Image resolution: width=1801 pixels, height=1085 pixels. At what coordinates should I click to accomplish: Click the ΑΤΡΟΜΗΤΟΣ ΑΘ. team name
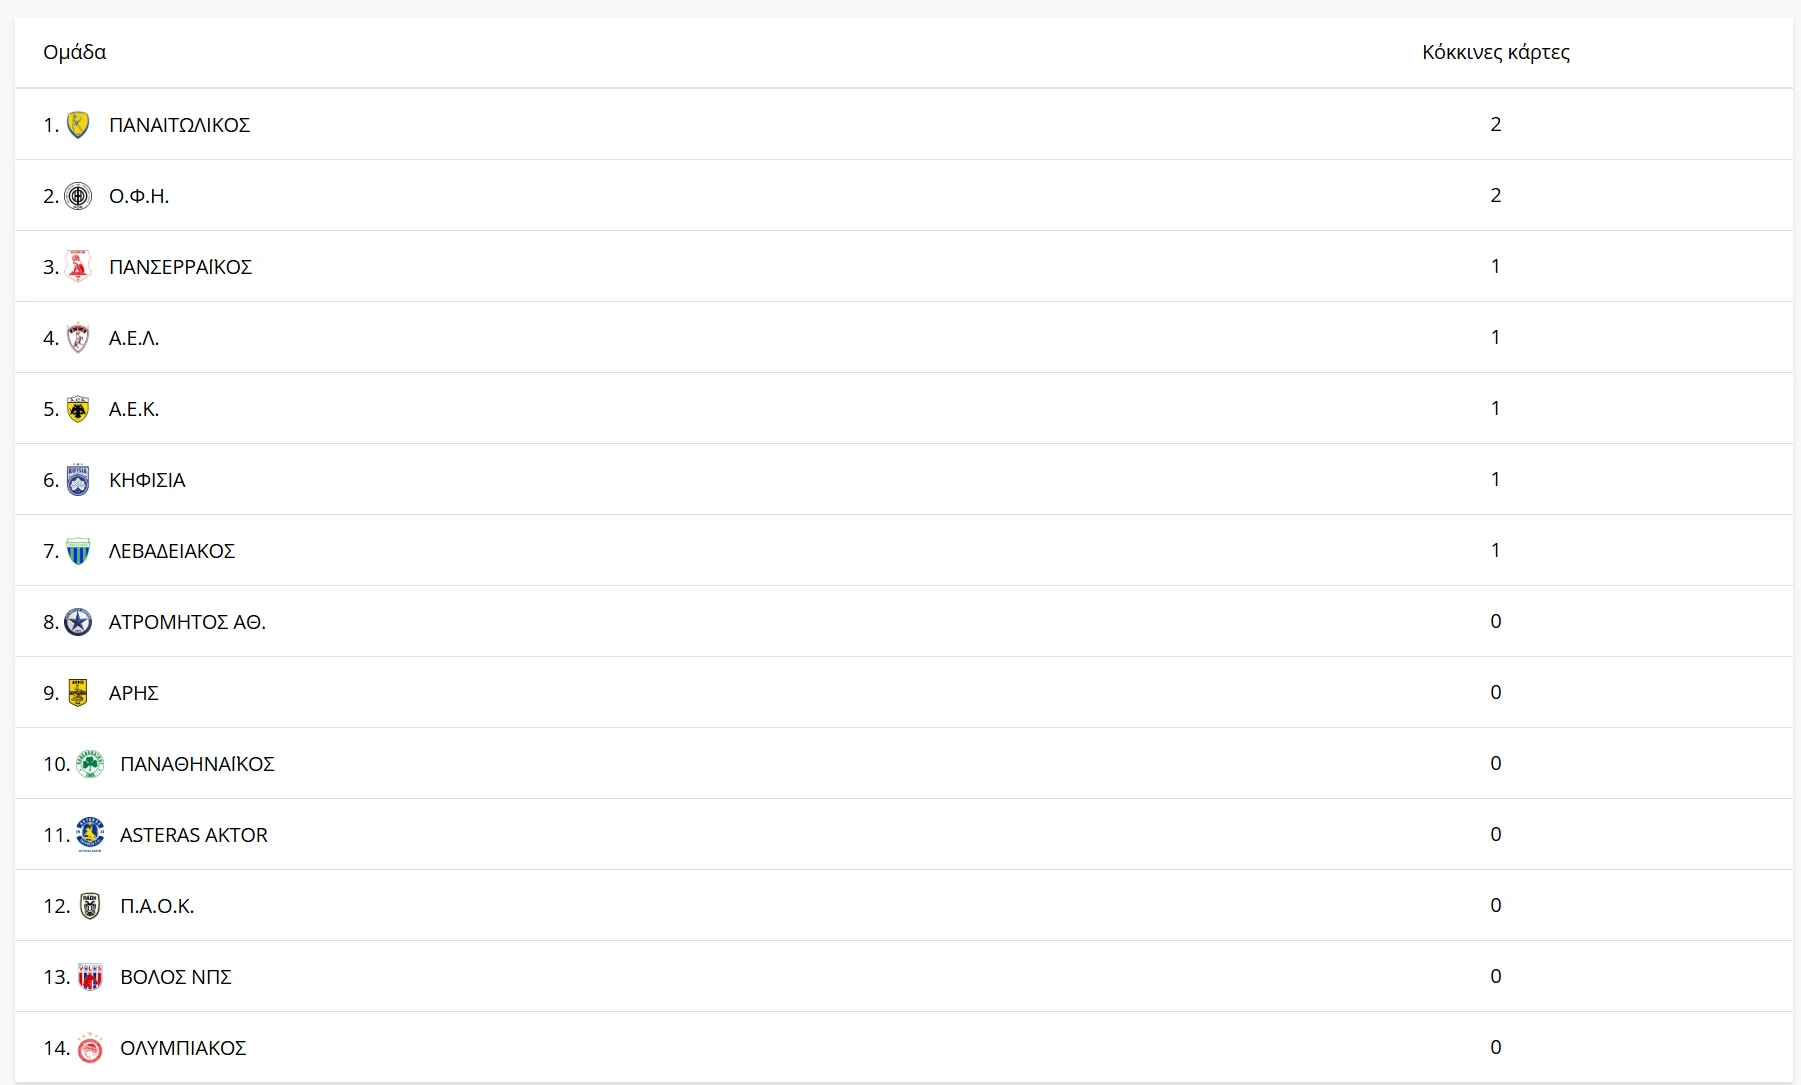pyautogui.click(x=187, y=622)
